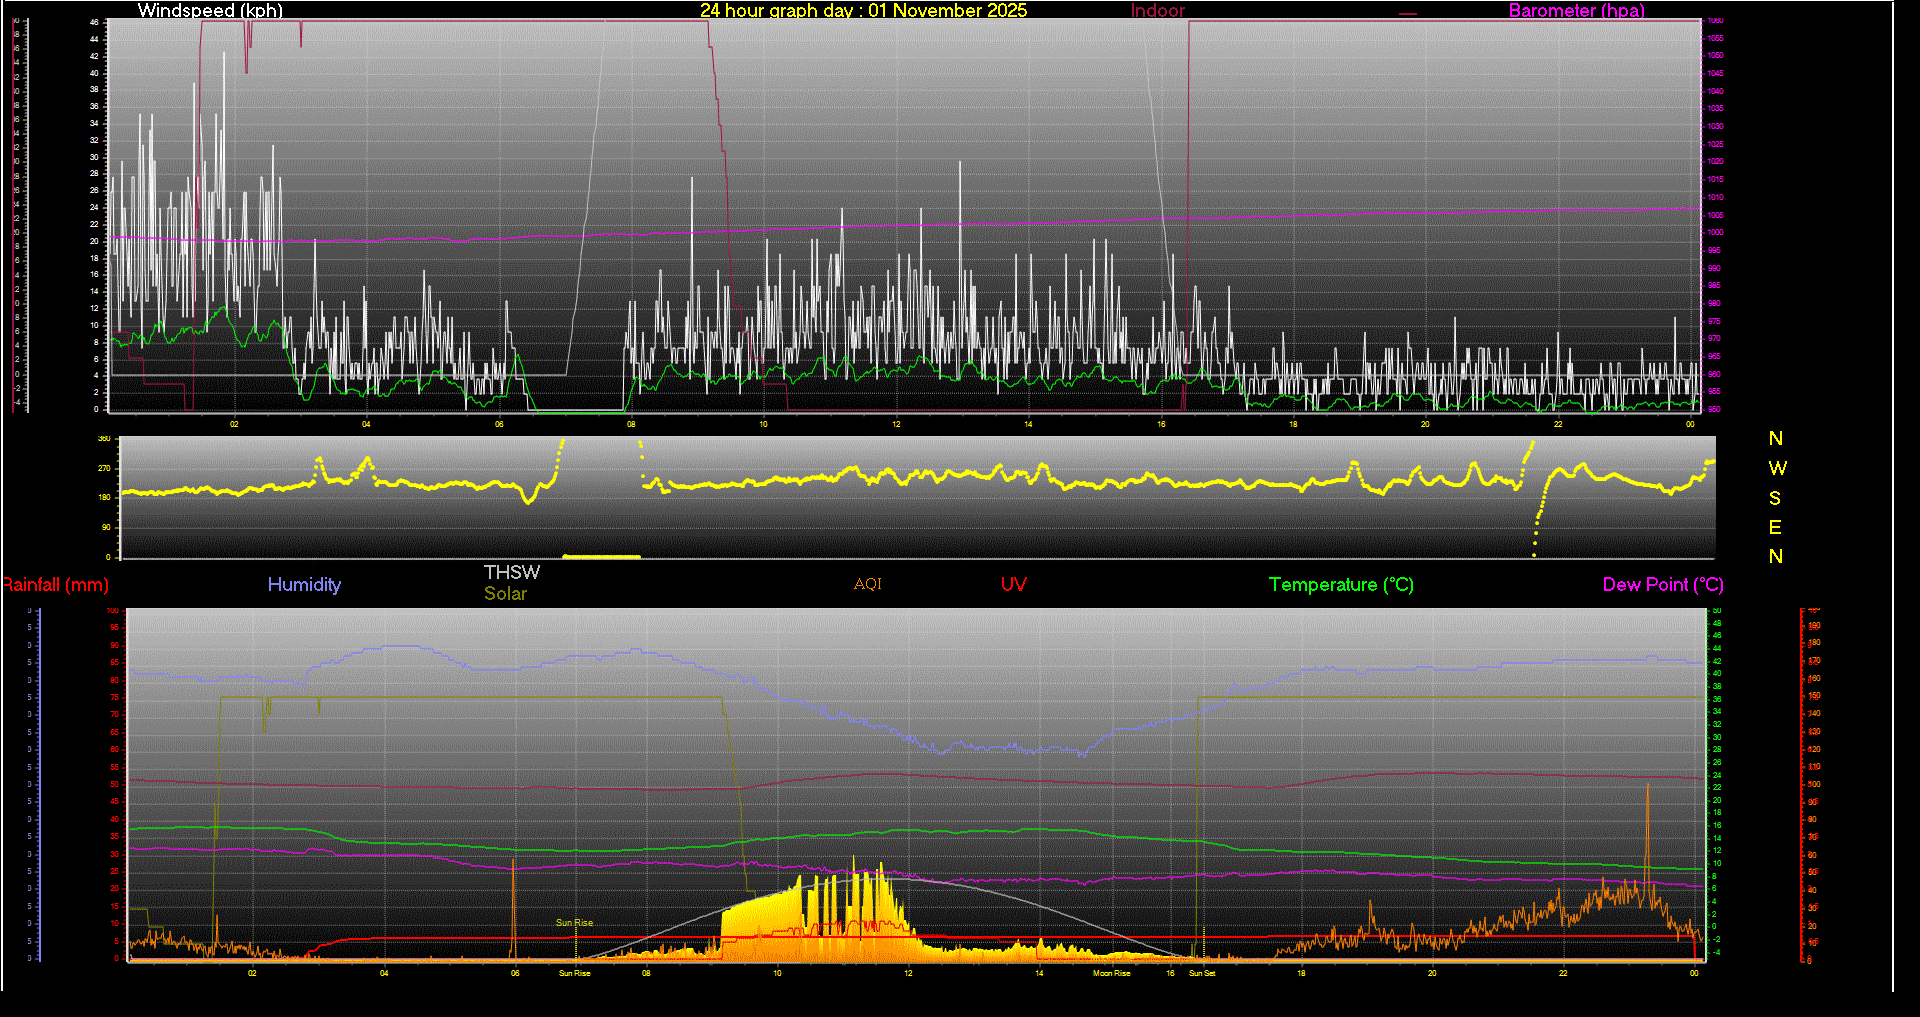
Task: Click the AQI legend label
Action: click(x=867, y=584)
